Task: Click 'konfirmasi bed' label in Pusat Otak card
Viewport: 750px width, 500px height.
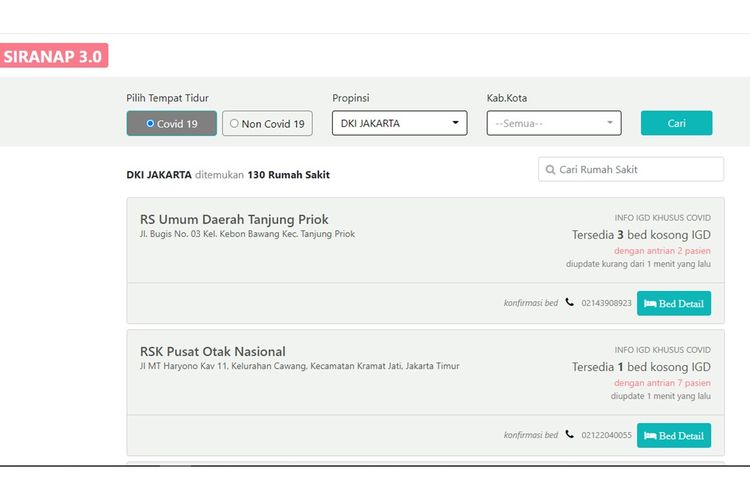Action: pyautogui.click(x=530, y=435)
